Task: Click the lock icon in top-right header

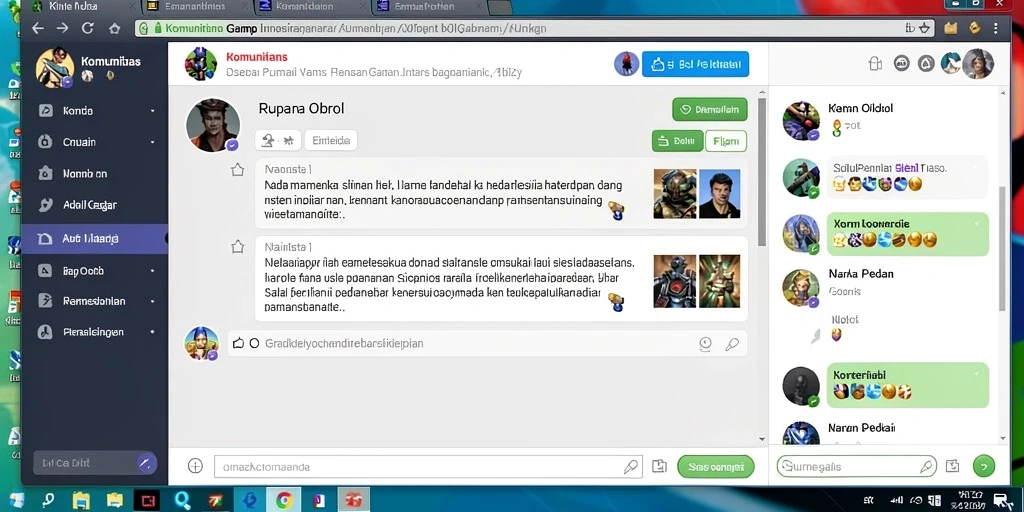Action: 876,63
